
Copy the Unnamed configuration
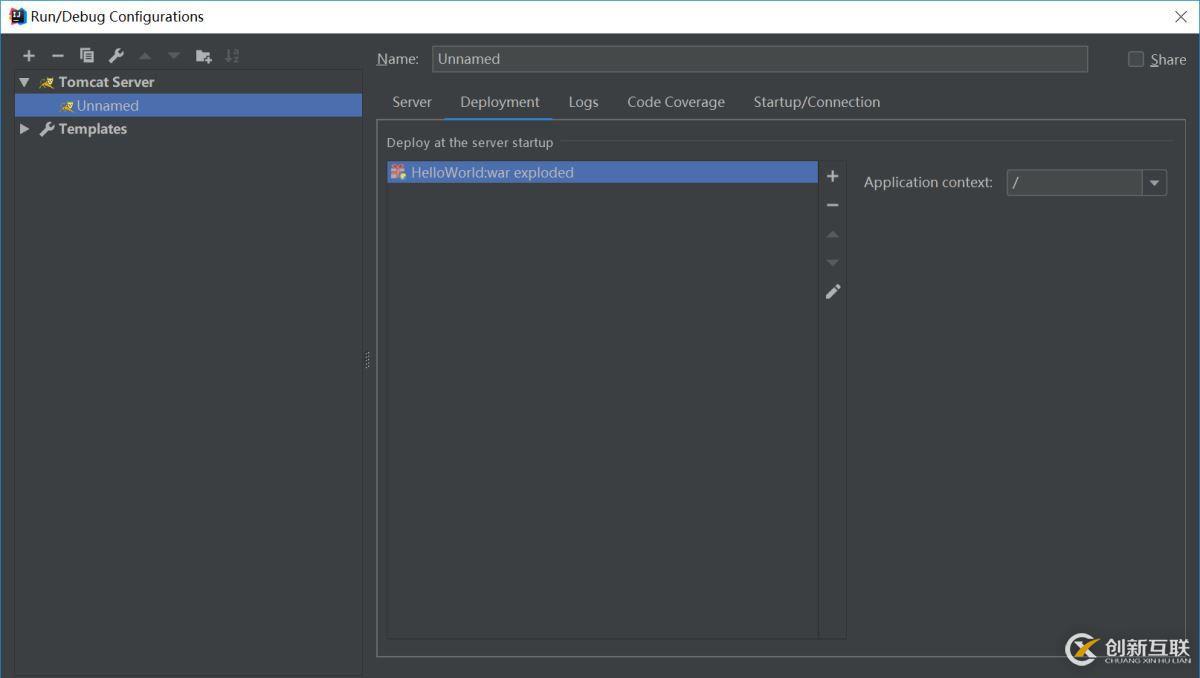click(x=86, y=55)
